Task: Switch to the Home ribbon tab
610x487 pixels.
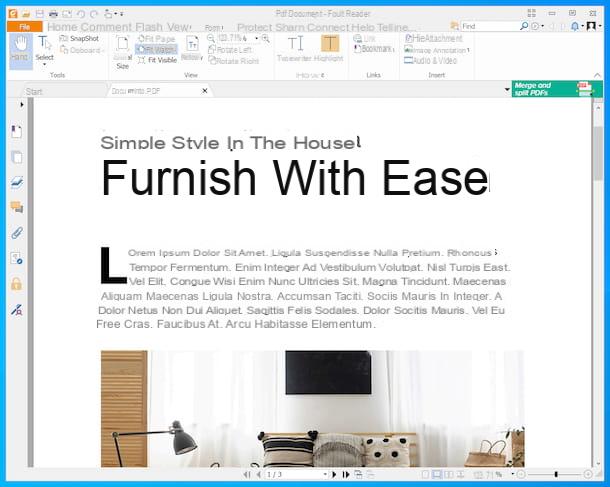Action: pyautogui.click(x=63, y=27)
